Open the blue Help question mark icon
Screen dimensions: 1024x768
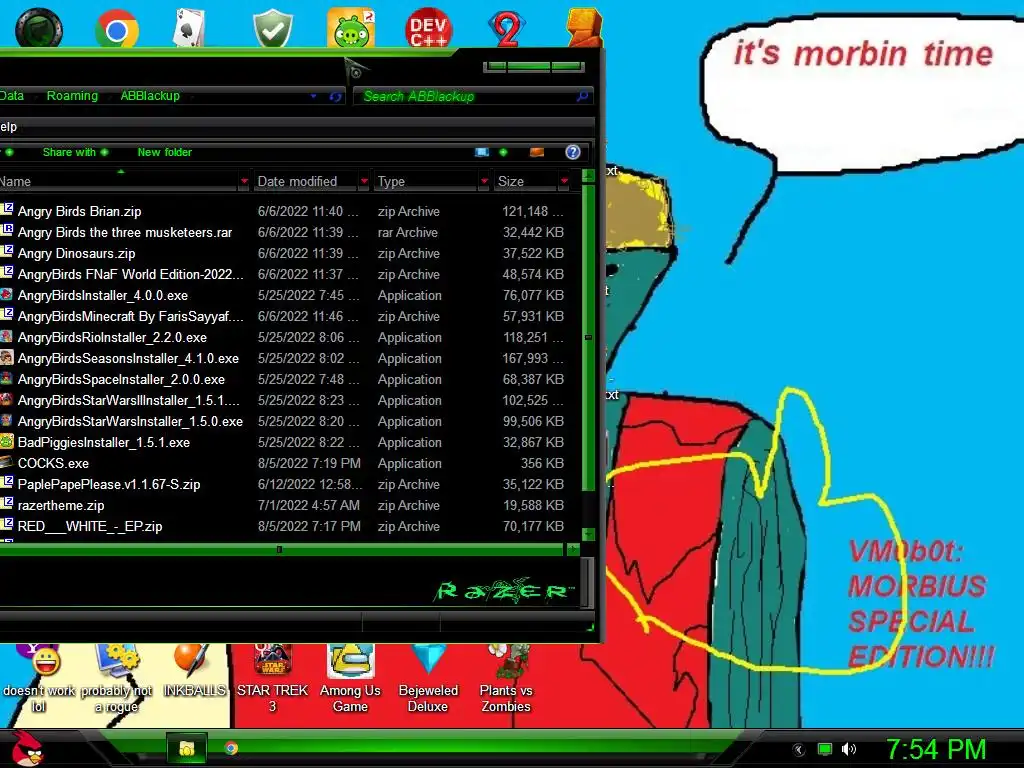pyautogui.click(x=573, y=152)
